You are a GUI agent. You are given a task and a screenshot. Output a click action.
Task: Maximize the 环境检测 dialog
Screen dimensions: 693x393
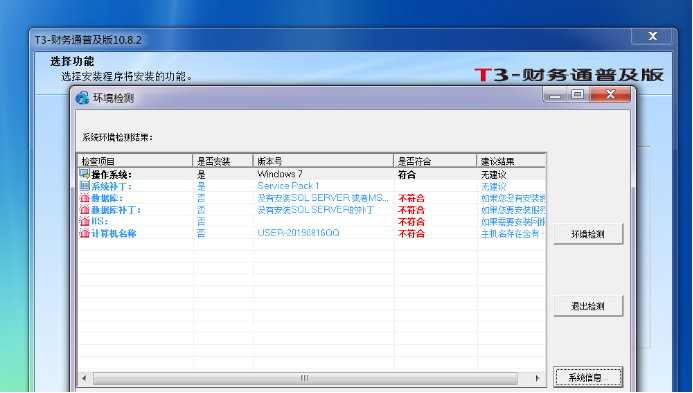coord(578,94)
